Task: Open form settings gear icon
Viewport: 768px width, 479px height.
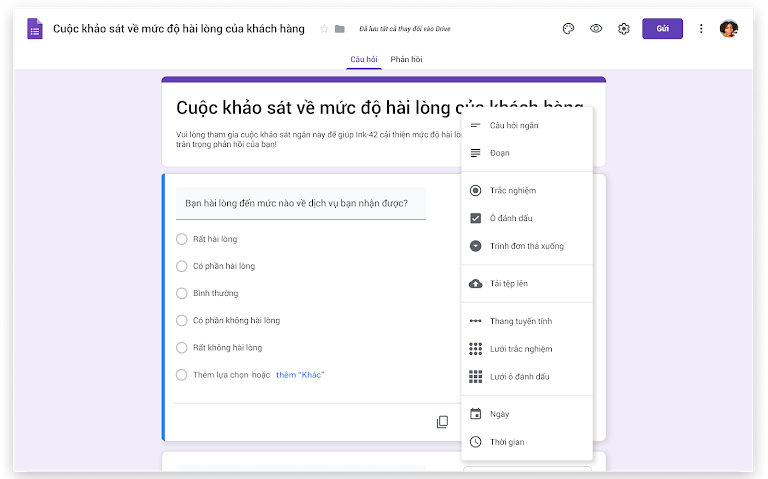Action: point(624,29)
